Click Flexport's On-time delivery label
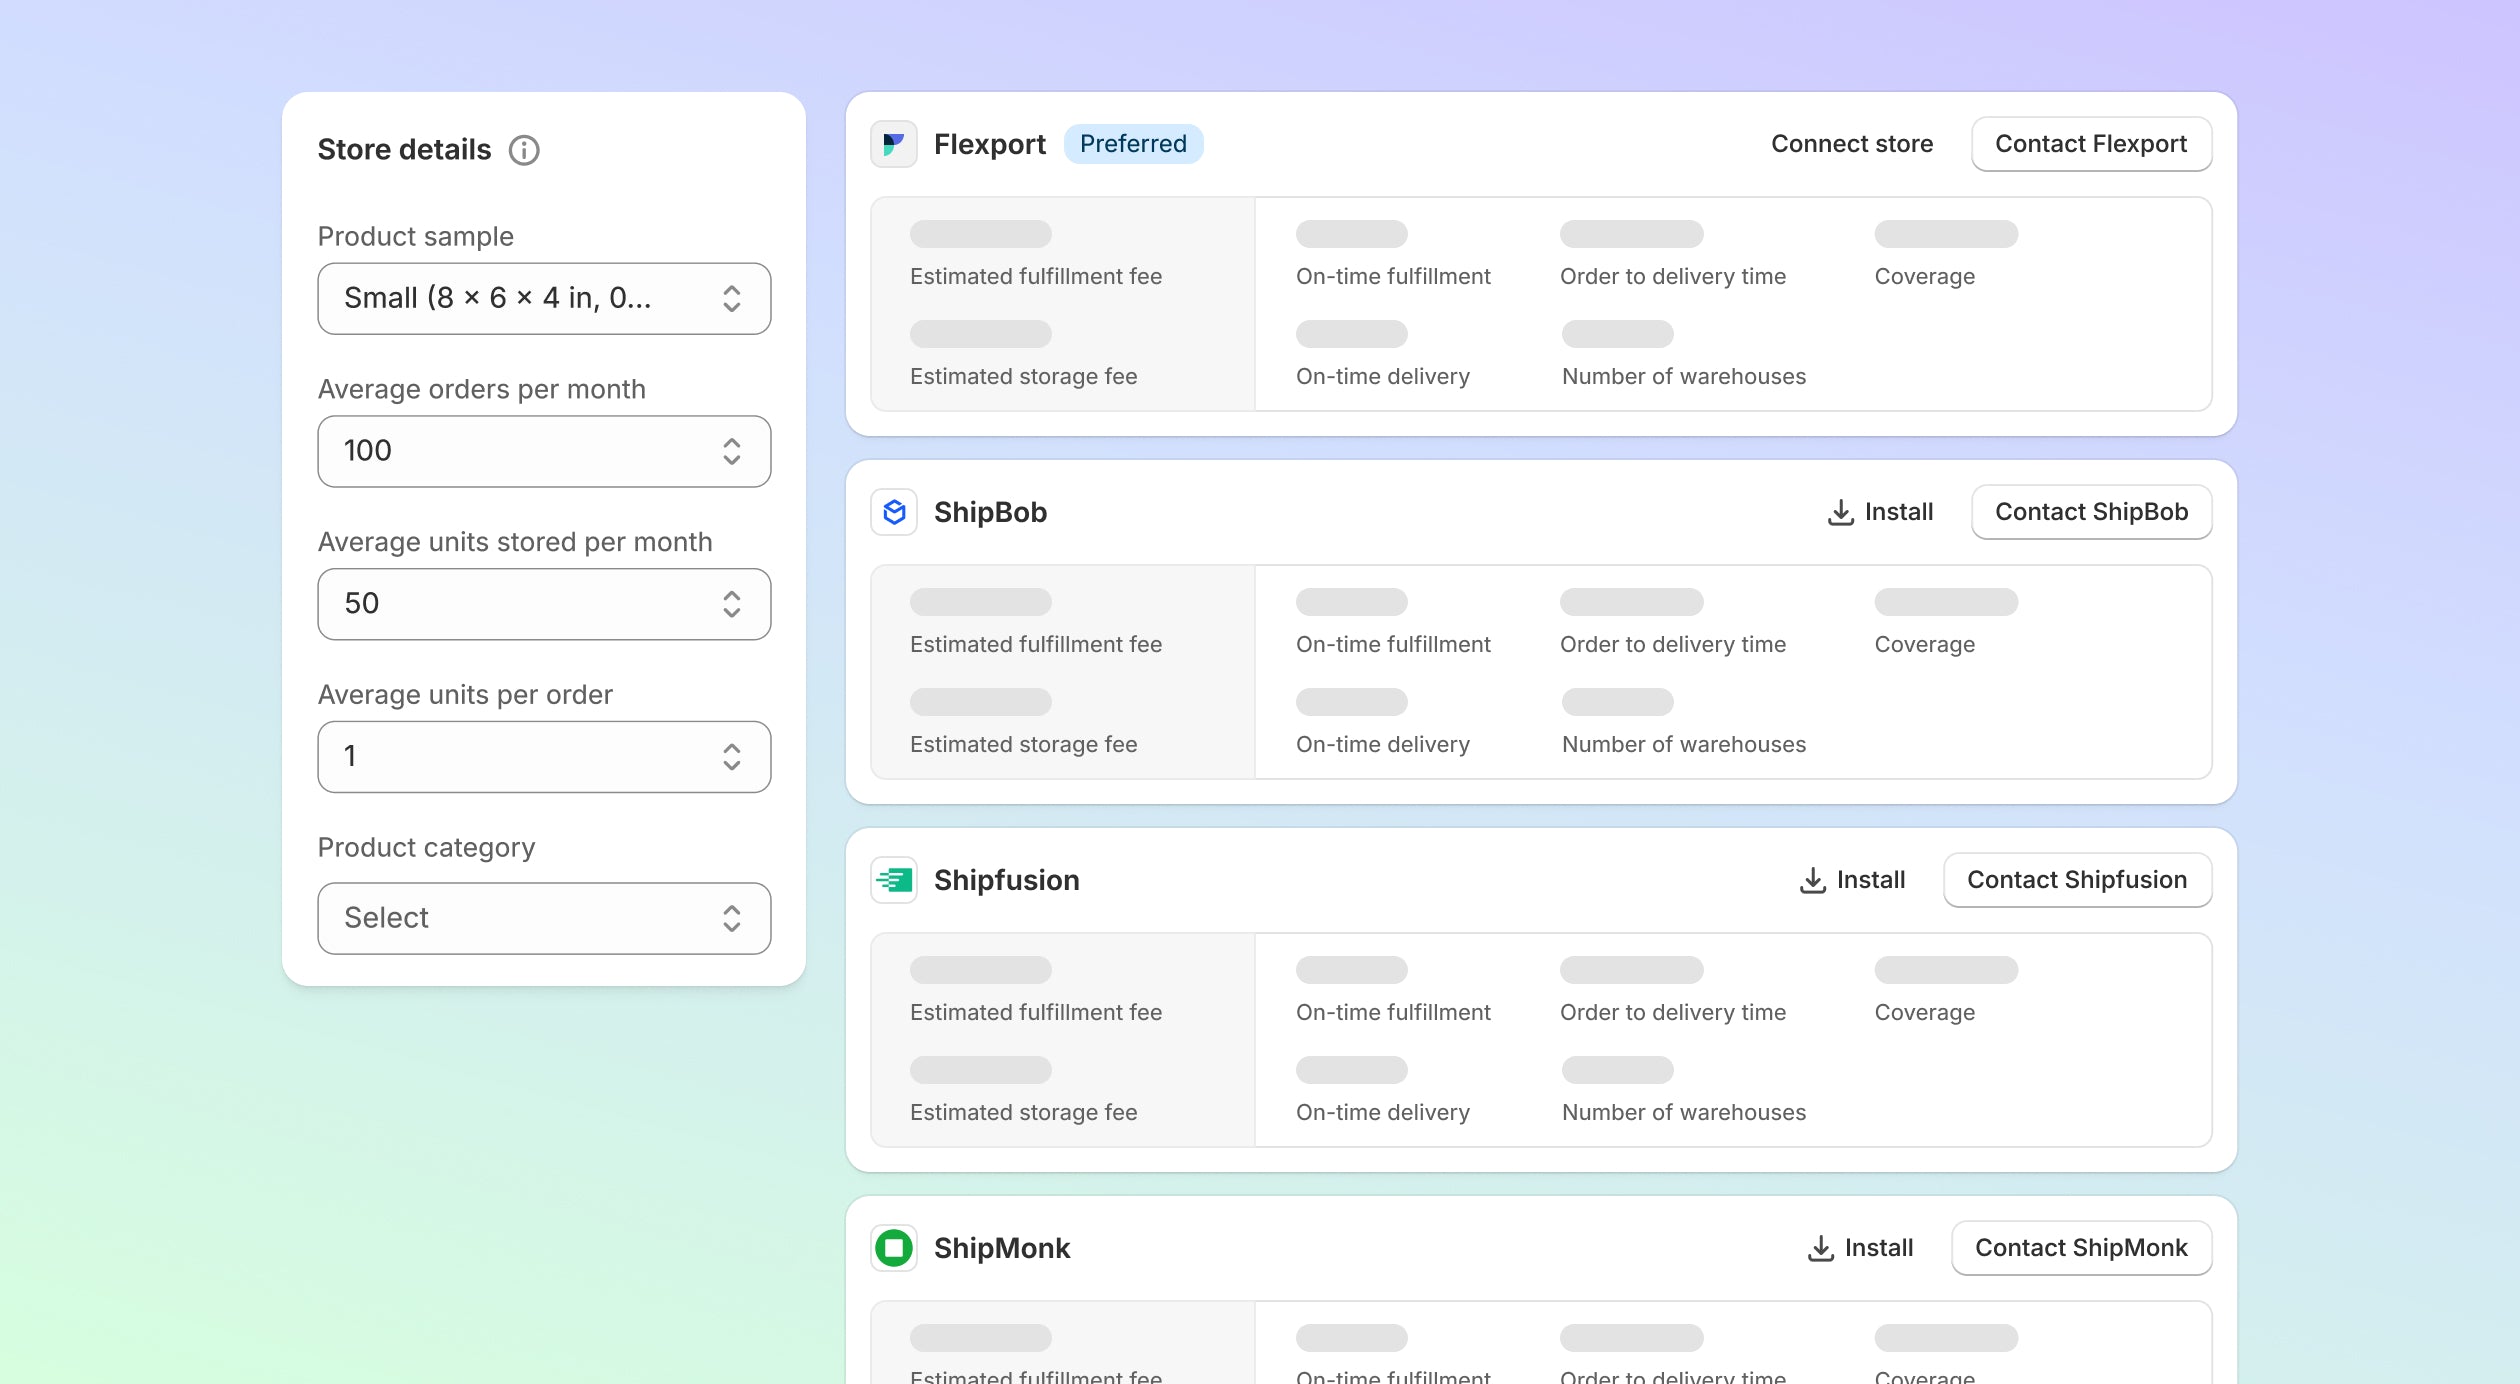 [1383, 376]
